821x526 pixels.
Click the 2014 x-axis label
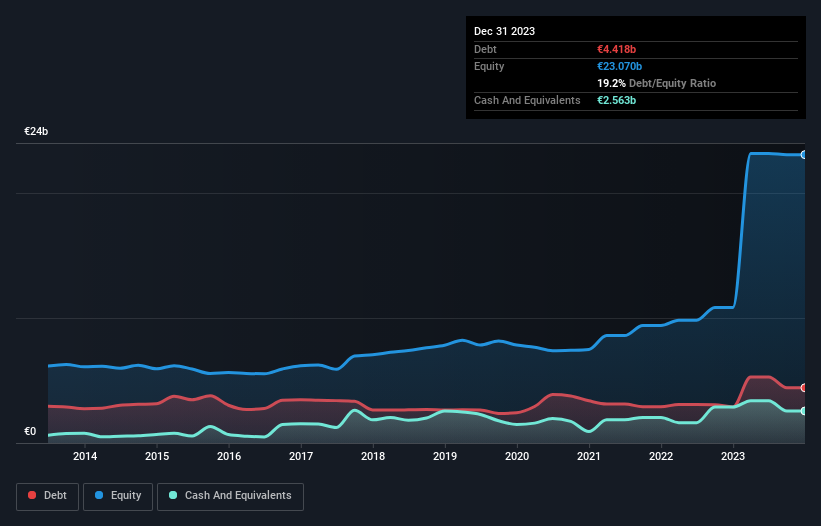(85, 456)
